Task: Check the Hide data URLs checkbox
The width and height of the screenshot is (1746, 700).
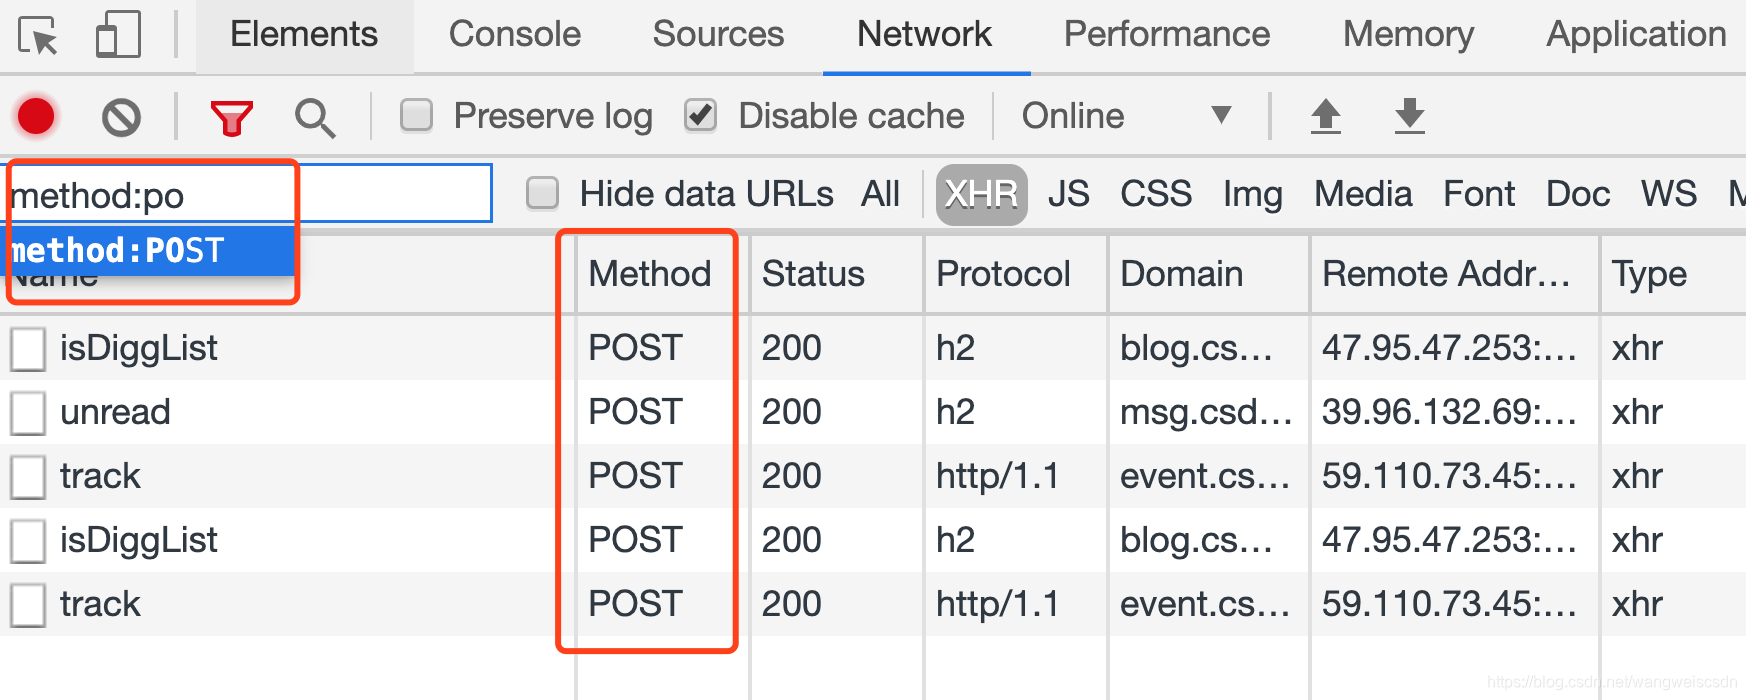Action: [542, 194]
